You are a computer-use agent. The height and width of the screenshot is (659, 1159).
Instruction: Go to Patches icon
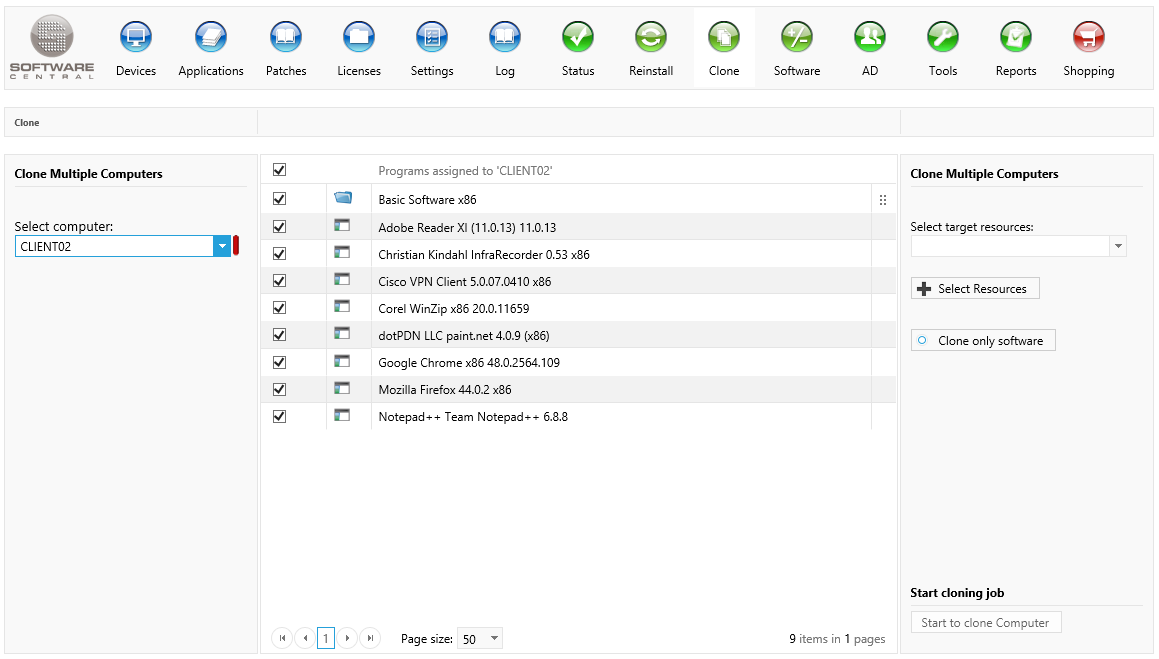pos(286,38)
